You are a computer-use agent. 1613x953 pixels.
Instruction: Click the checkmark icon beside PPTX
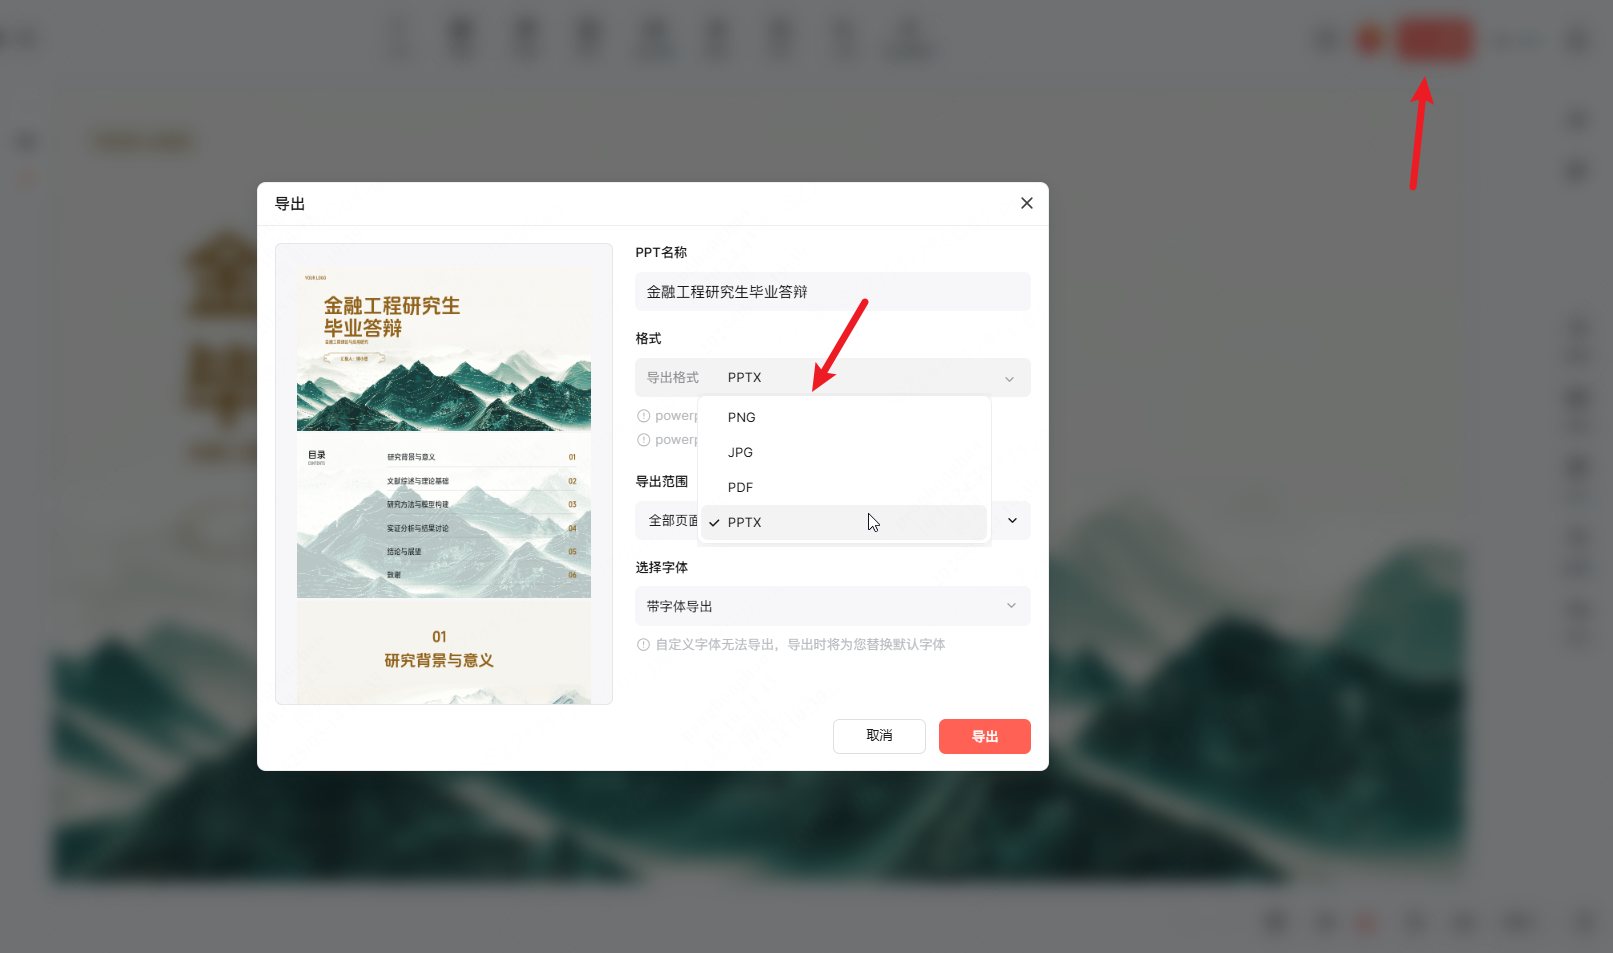[714, 523]
